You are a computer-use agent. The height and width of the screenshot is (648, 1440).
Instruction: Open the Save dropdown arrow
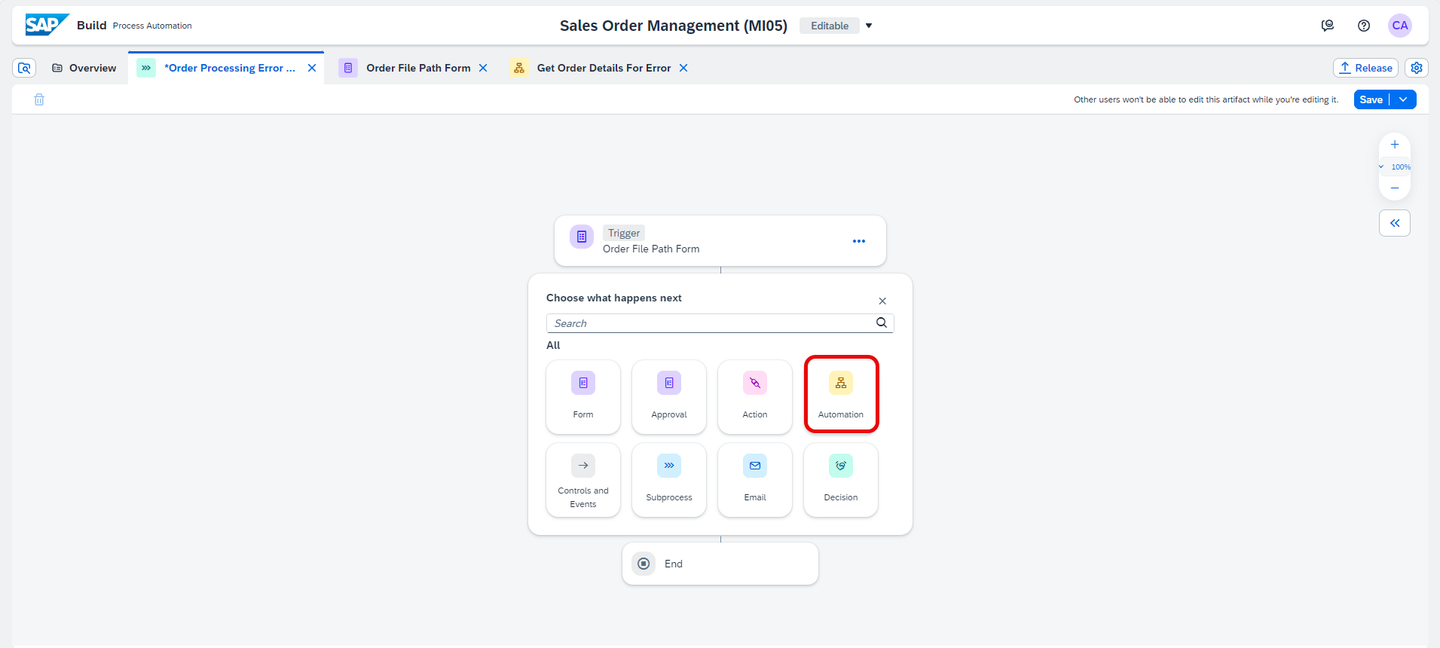click(x=1403, y=99)
